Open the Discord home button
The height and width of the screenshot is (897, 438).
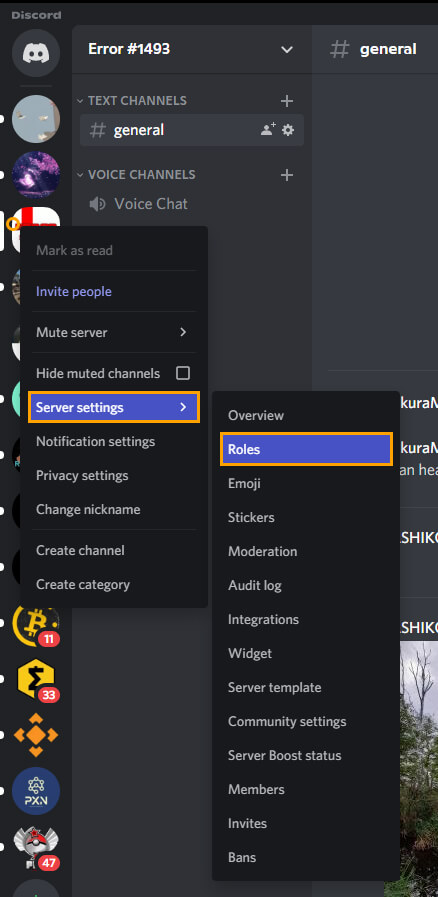35,53
